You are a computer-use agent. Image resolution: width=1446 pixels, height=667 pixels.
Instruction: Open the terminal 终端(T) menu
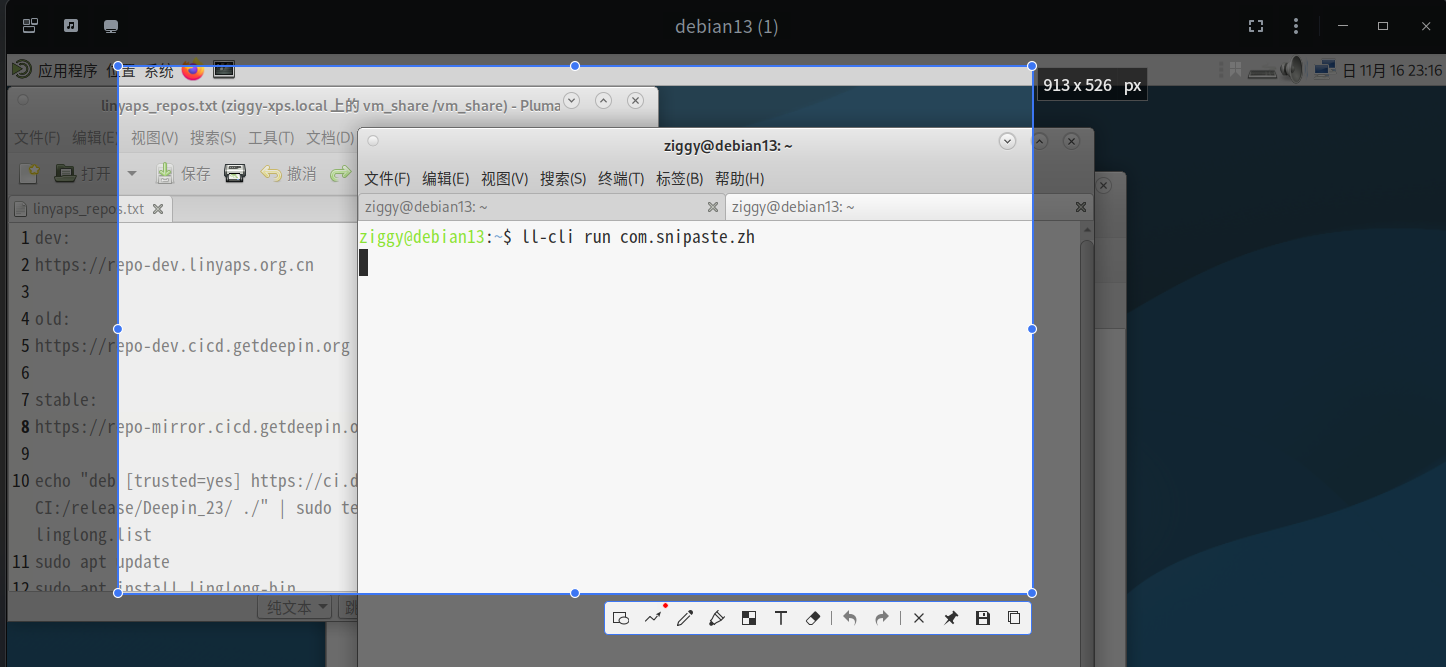(x=622, y=178)
